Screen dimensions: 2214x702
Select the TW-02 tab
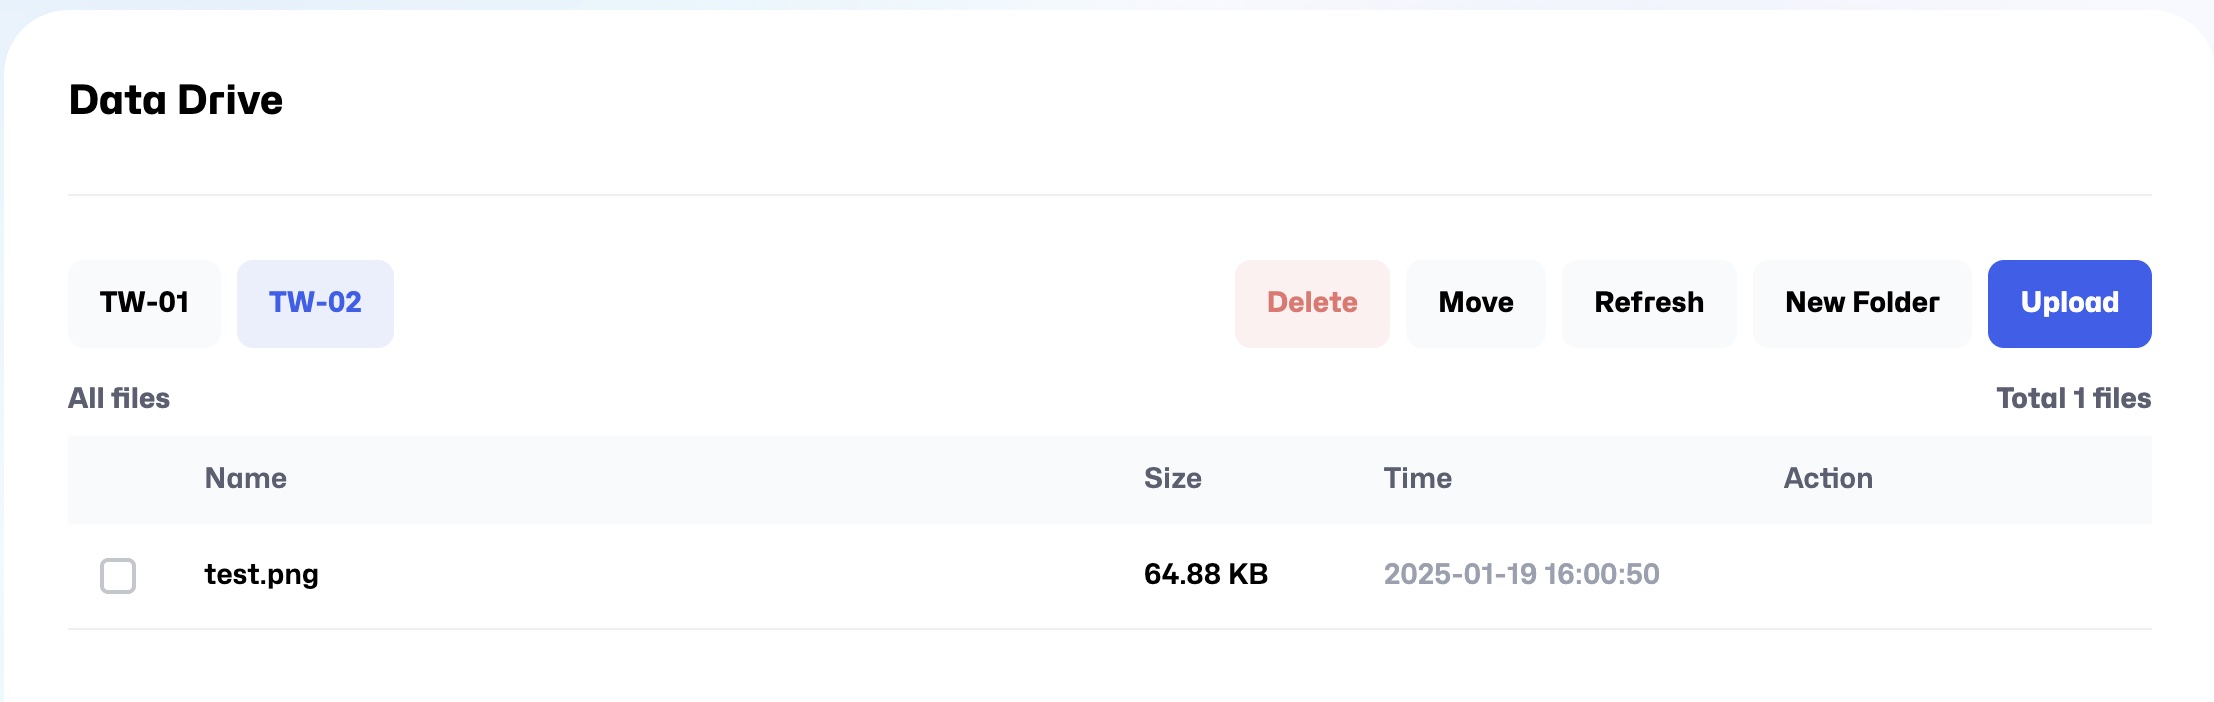tap(315, 303)
